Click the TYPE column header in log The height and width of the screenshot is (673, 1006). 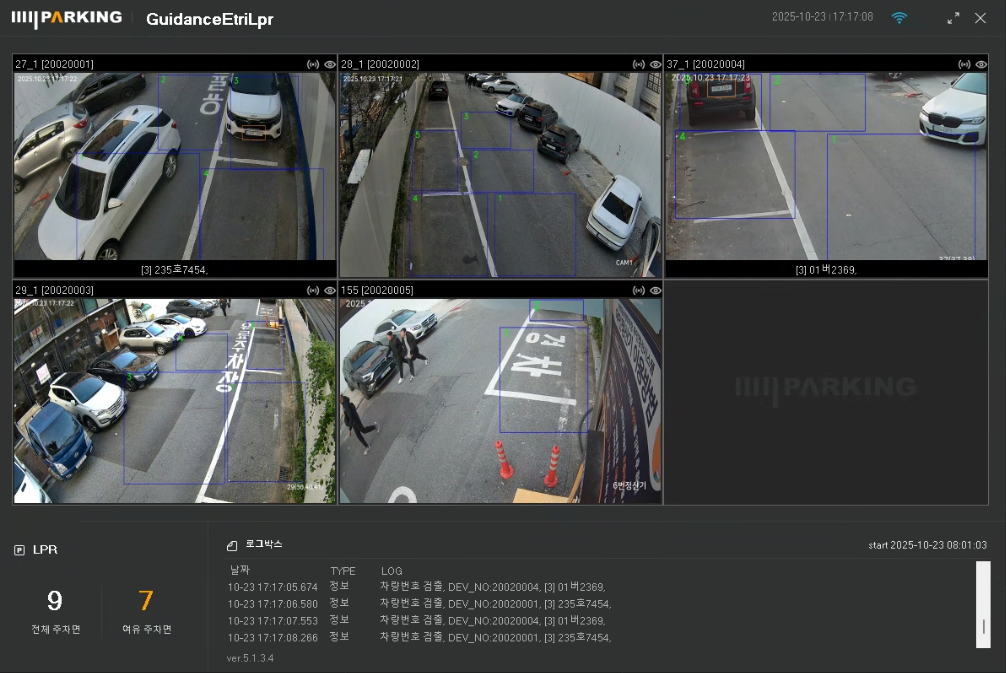[343, 571]
